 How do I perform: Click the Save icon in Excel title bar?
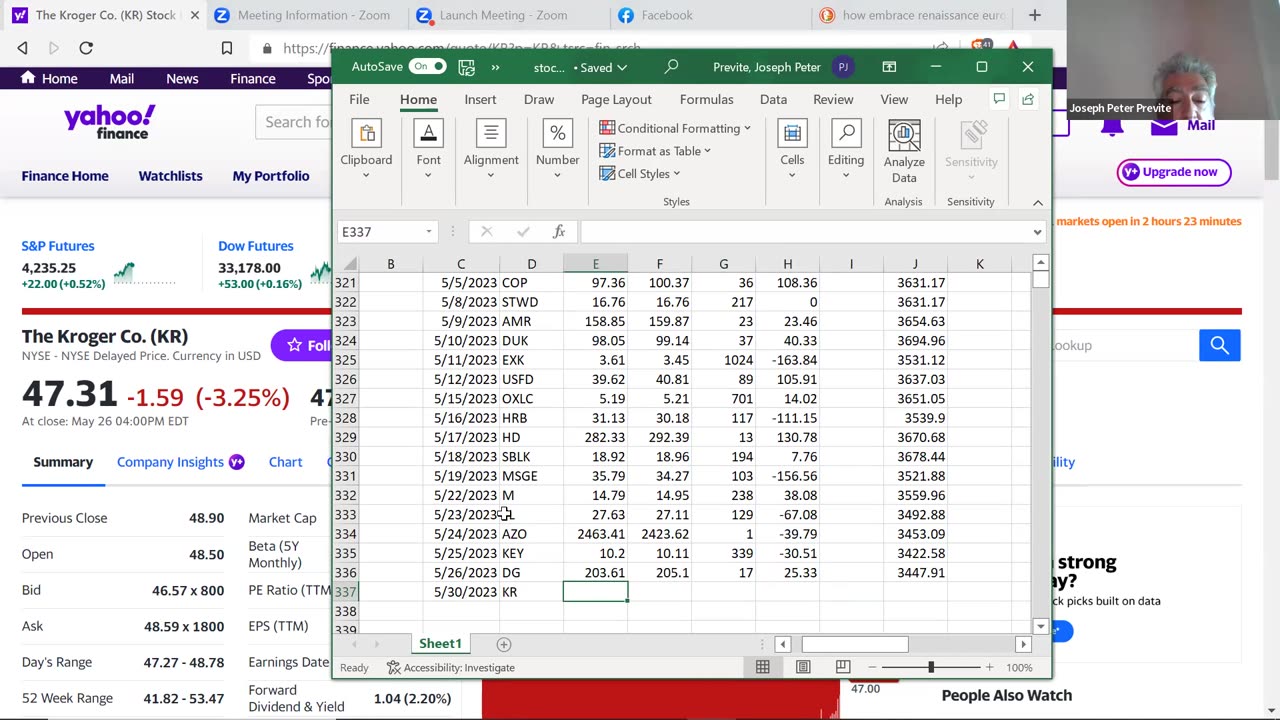466,67
